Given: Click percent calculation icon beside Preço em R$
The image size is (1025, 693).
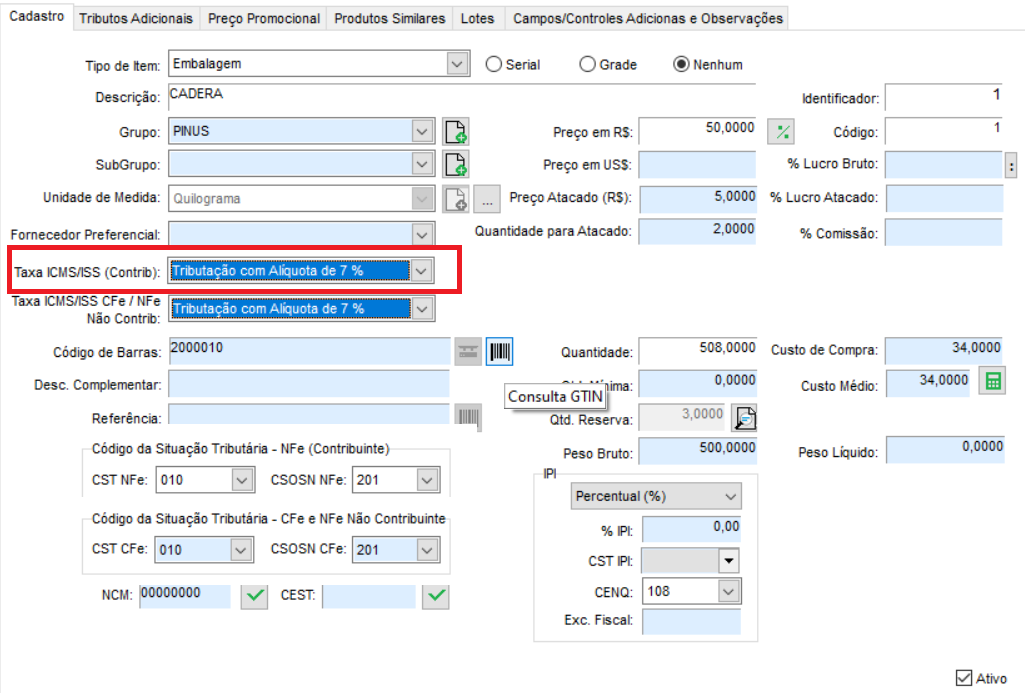Looking at the screenshot, I should (x=782, y=131).
